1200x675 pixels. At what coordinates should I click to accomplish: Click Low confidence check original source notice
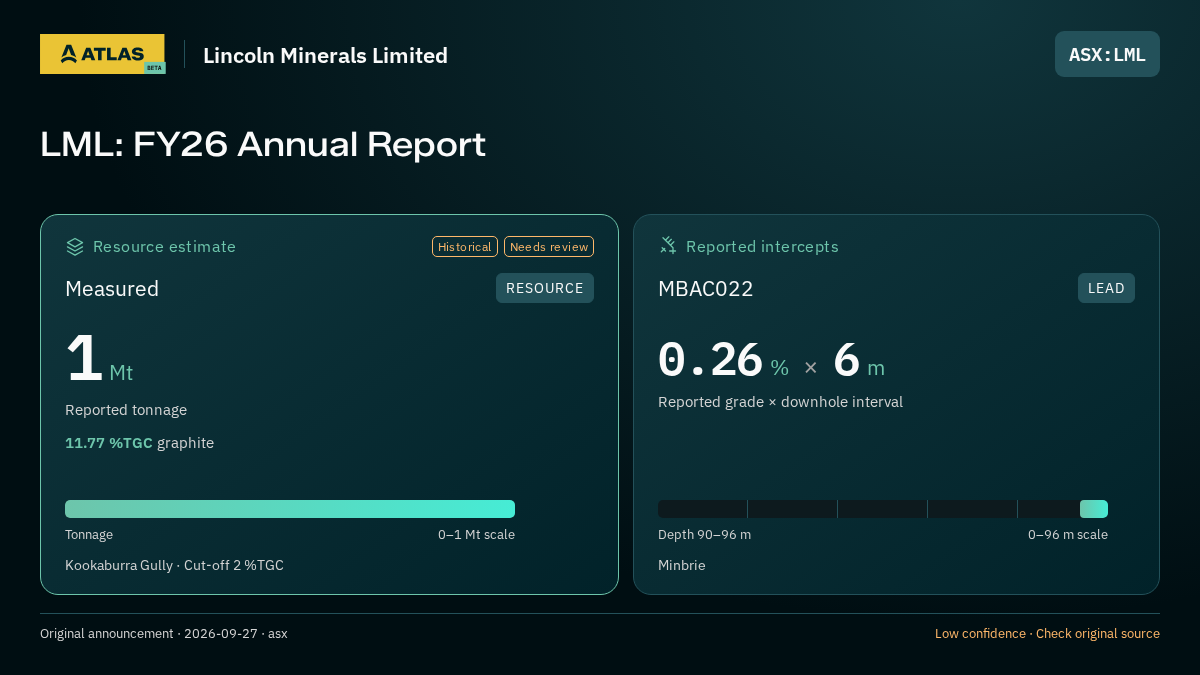tap(1047, 634)
